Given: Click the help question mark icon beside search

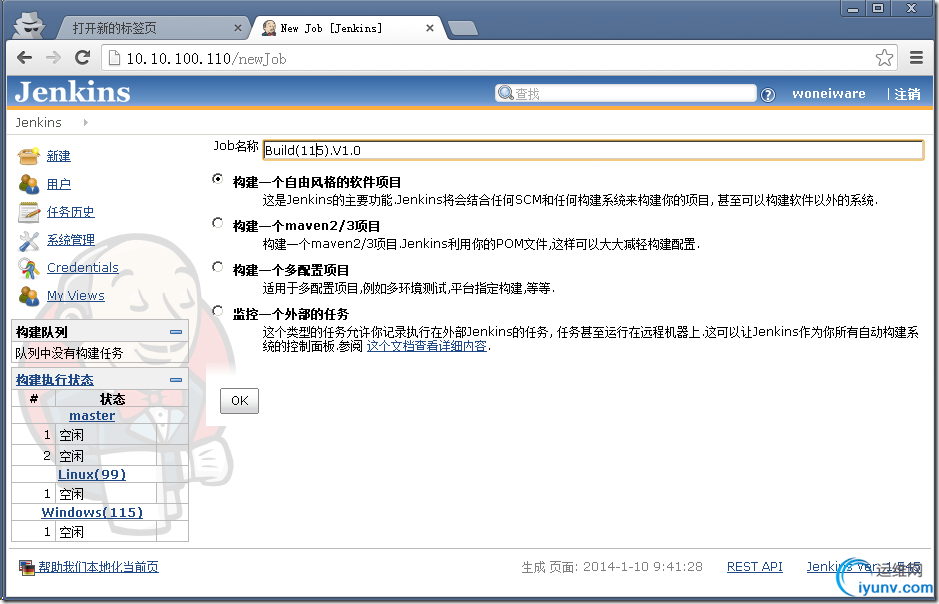Looking at the screenshot, I should 767,95.
